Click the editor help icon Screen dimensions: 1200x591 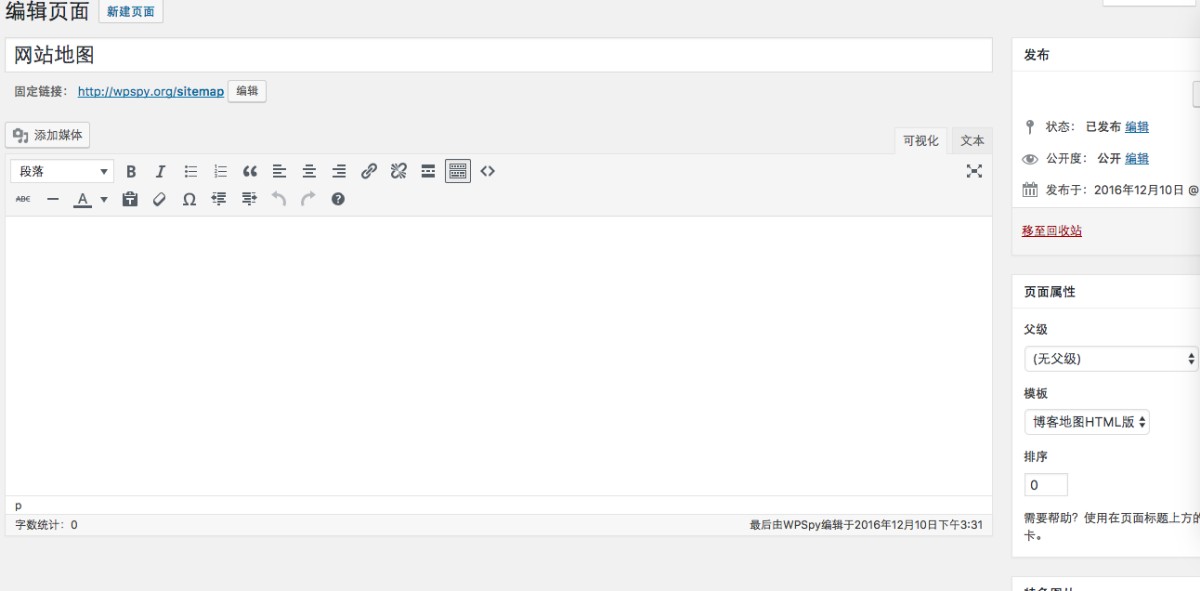[x=338, y=199]
